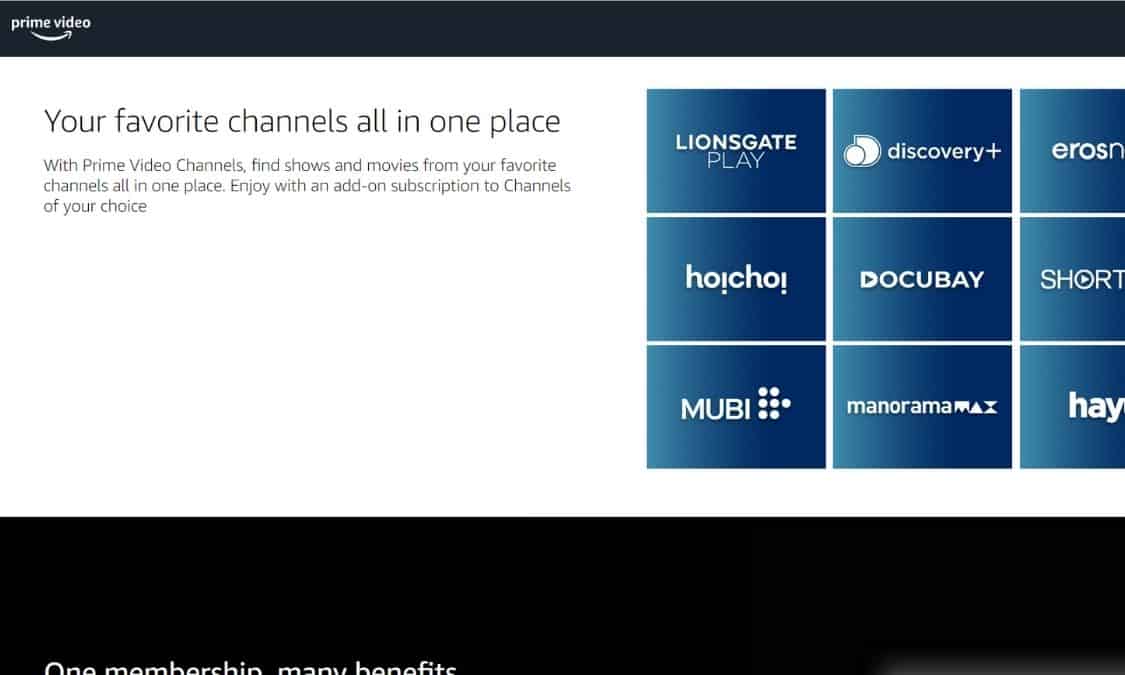This screenshot has height=675, width=1125.
Task: Click the Prime Video logo
Action: [51, 27]
